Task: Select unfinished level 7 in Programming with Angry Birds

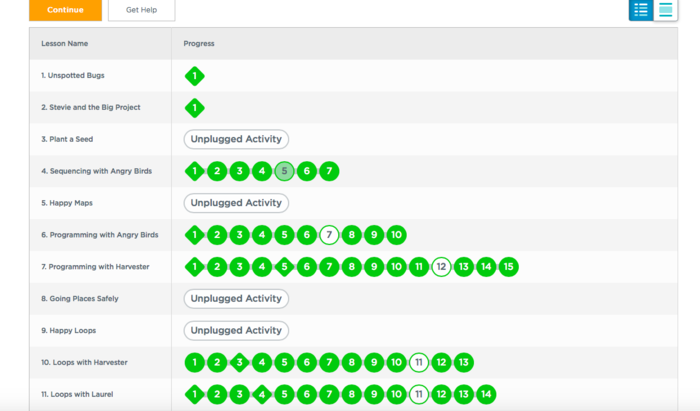Action: tap(329, 235)
